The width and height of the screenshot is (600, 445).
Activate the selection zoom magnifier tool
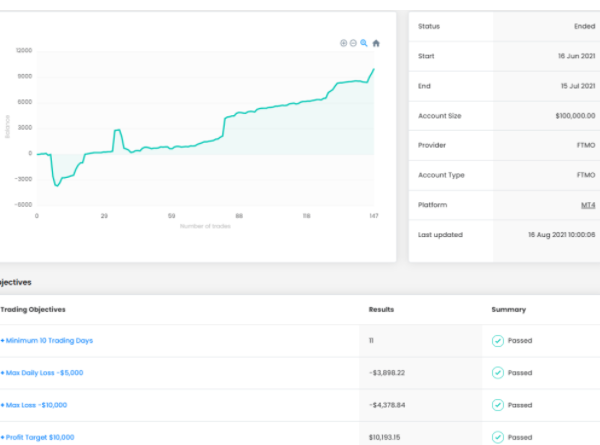(364, 43)
